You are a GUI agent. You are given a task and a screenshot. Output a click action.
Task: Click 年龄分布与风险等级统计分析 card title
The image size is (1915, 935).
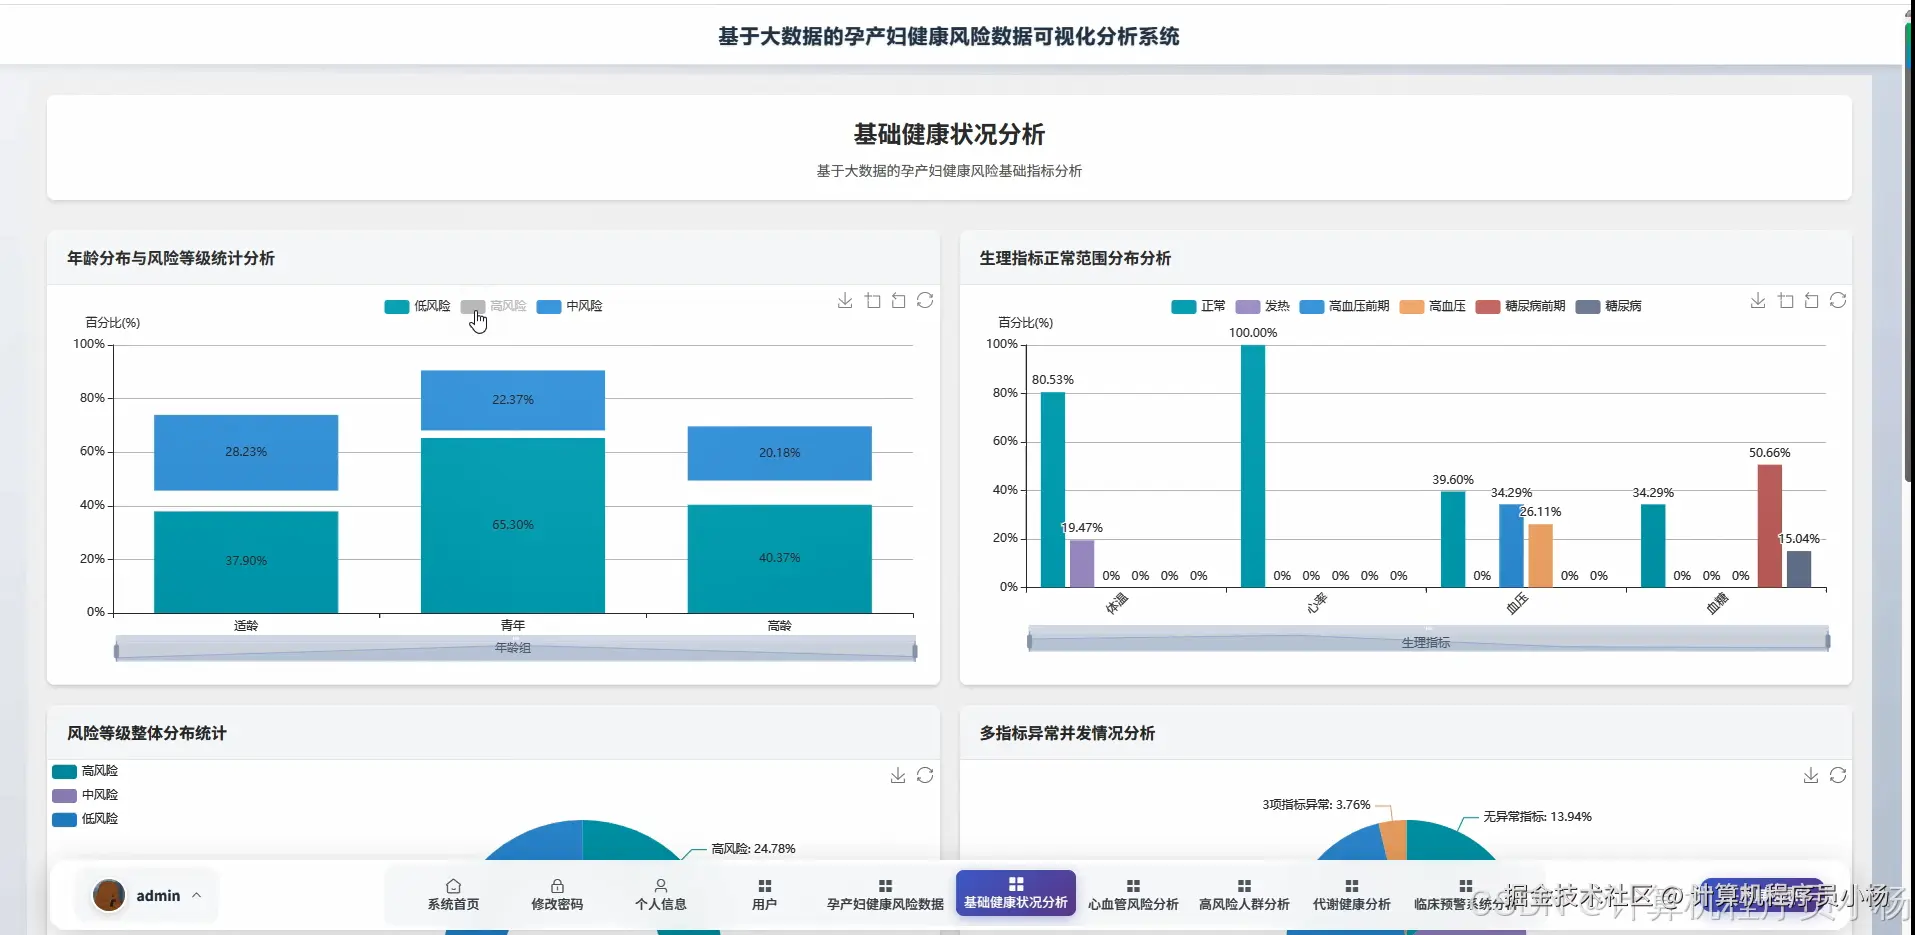click(x=171, y=258)
